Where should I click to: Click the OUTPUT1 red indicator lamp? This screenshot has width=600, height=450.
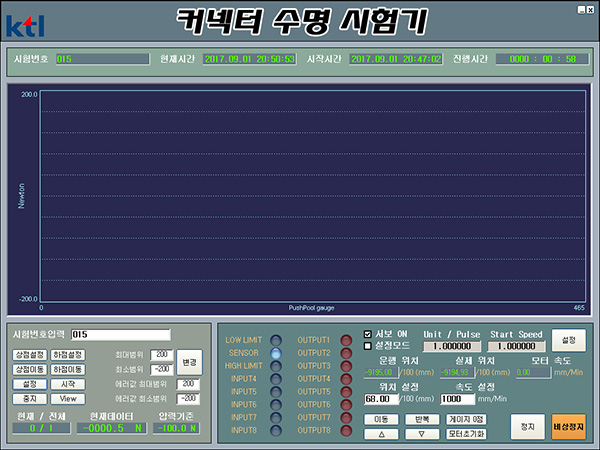(x=347, y=340)
